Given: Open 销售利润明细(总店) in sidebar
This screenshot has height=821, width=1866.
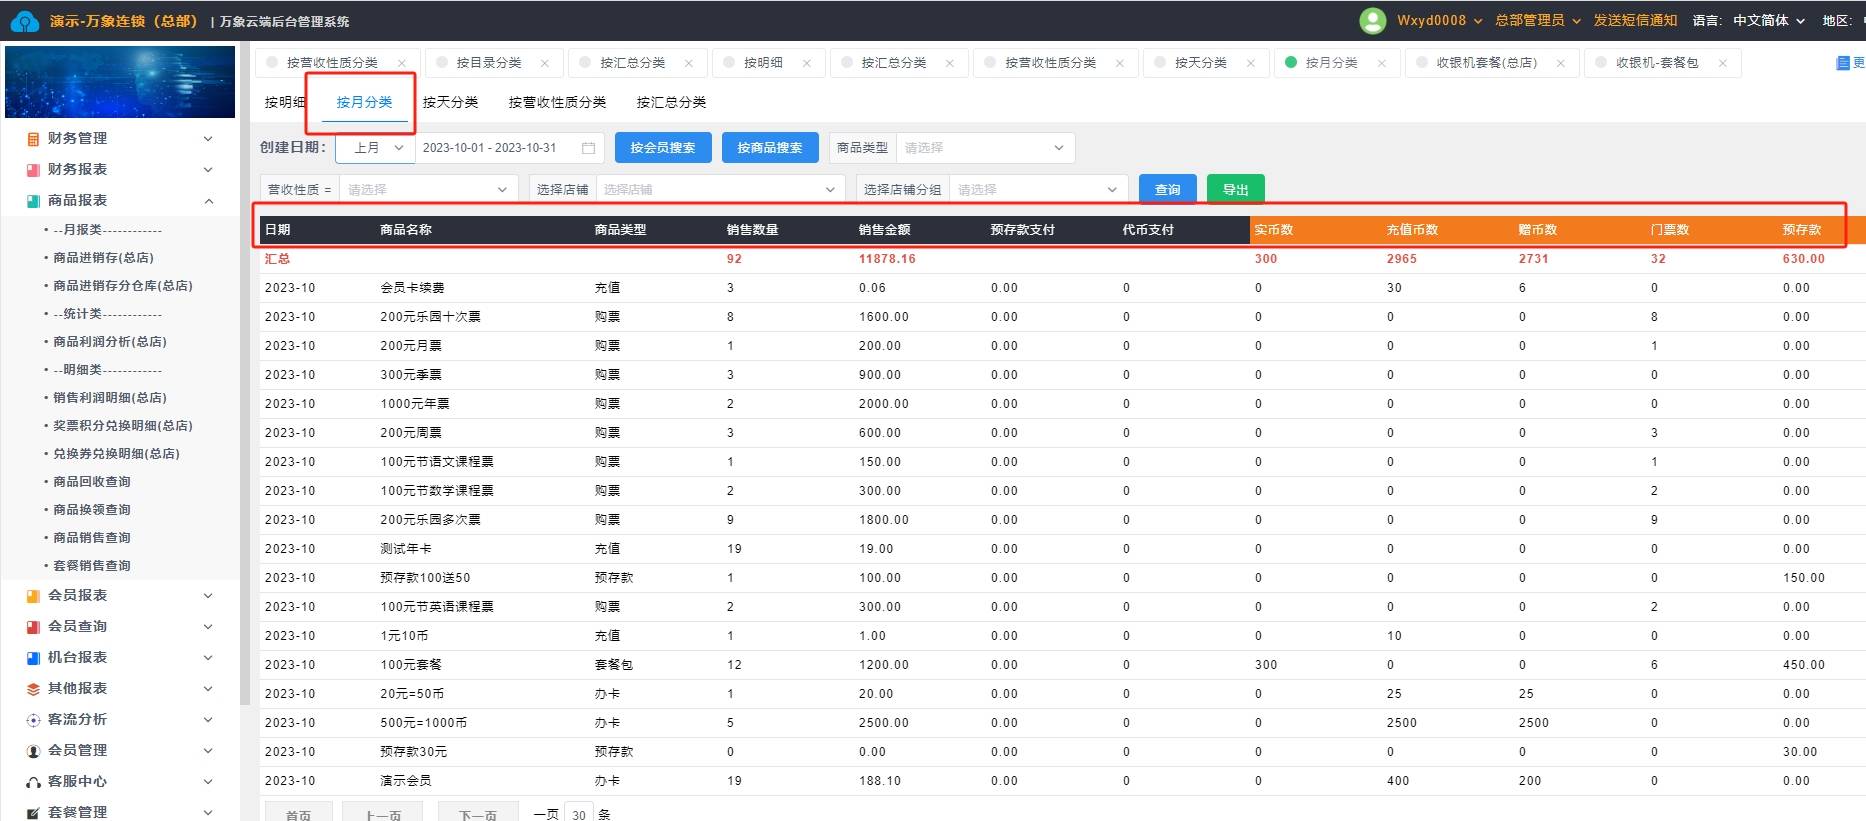Looking at the screenshot, I should point(110,398).
